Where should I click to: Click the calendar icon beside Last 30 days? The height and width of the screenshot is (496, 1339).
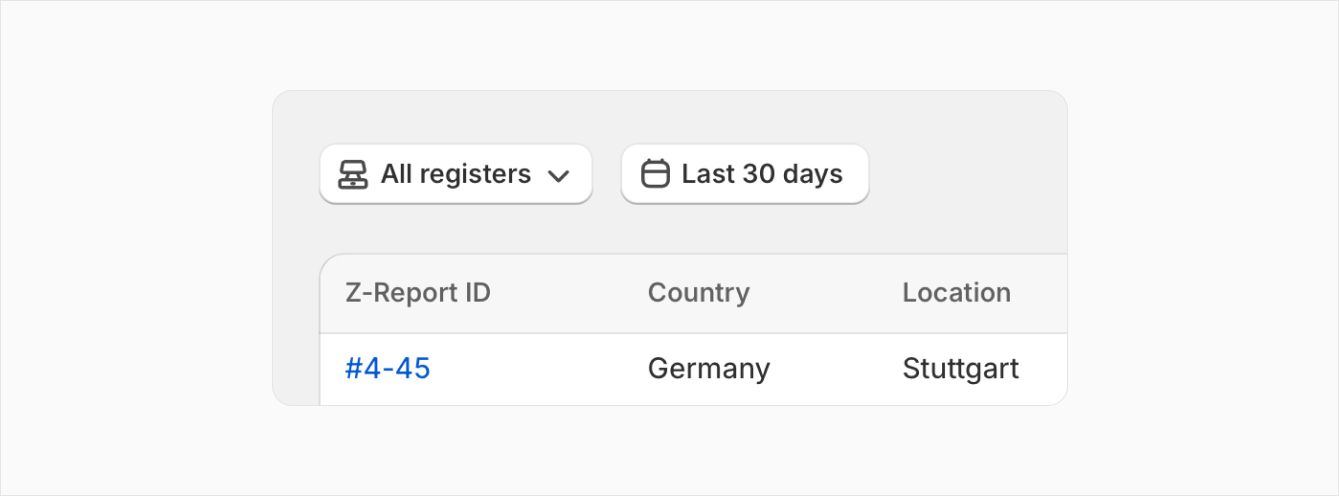point(655,174)
